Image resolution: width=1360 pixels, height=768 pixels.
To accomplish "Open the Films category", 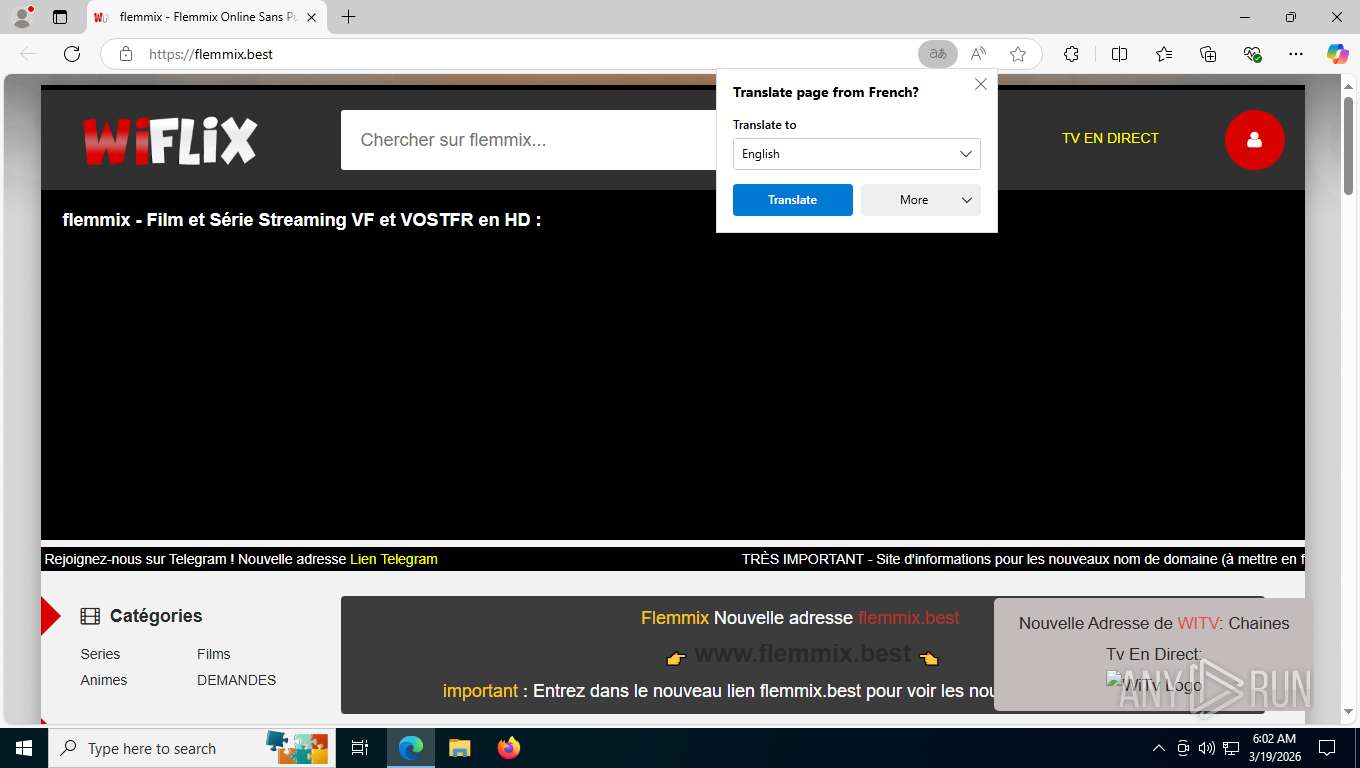I will (214, 654).
